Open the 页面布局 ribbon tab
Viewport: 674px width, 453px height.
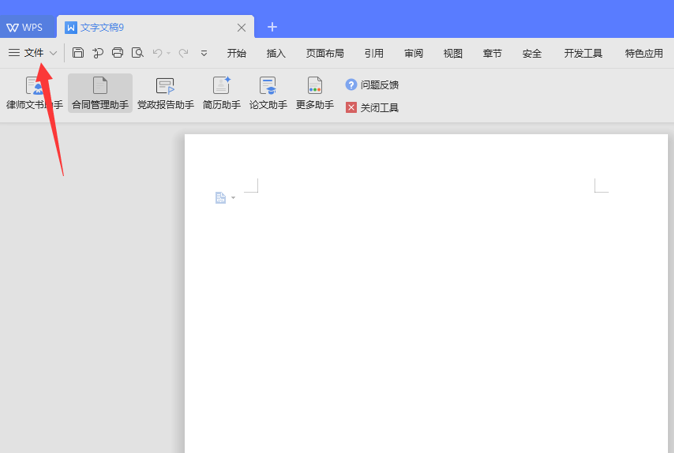(325, 53)
